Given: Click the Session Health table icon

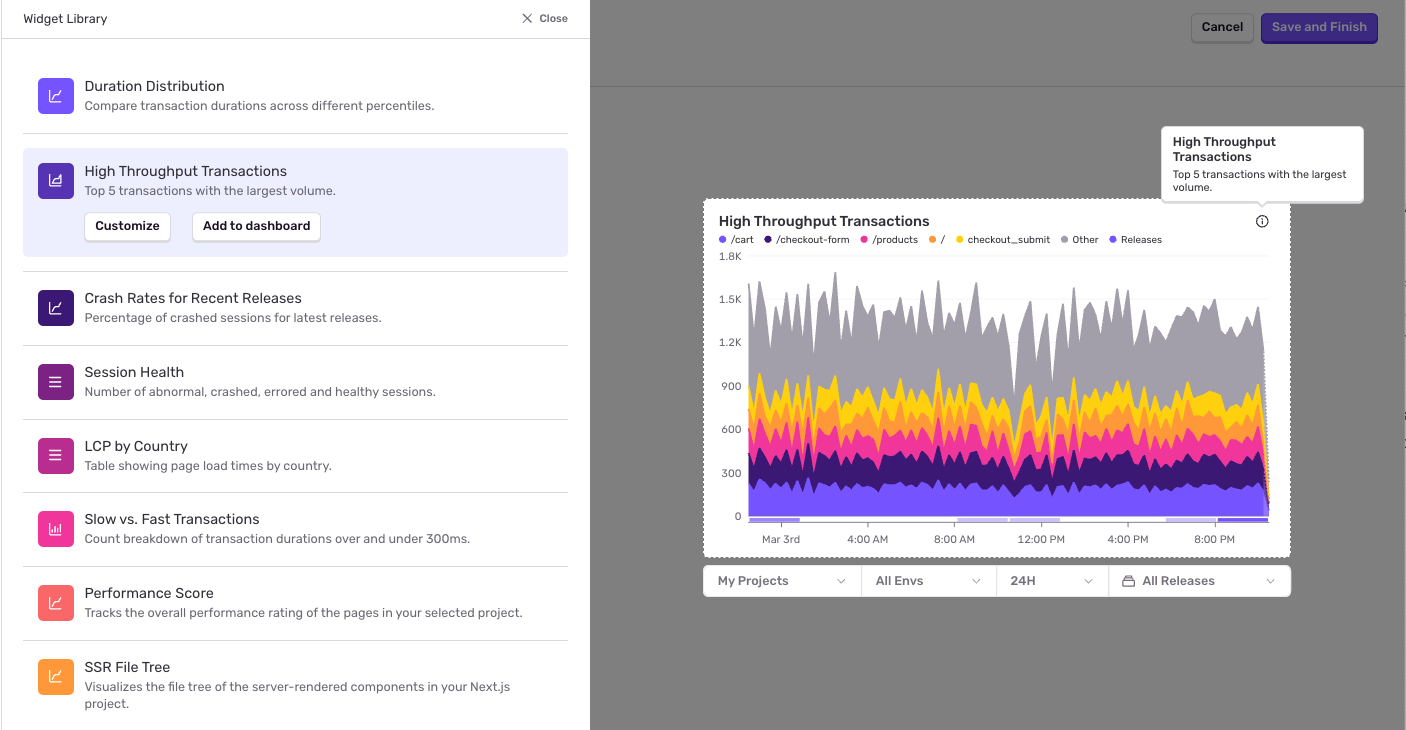Looking at the screenshot, I should (55, 382).
